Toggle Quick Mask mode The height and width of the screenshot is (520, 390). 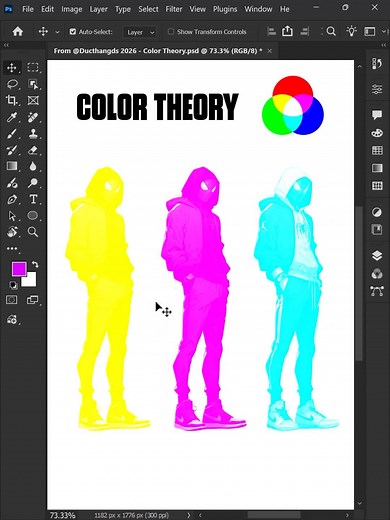pyautogui.click(x=12, y=300)
